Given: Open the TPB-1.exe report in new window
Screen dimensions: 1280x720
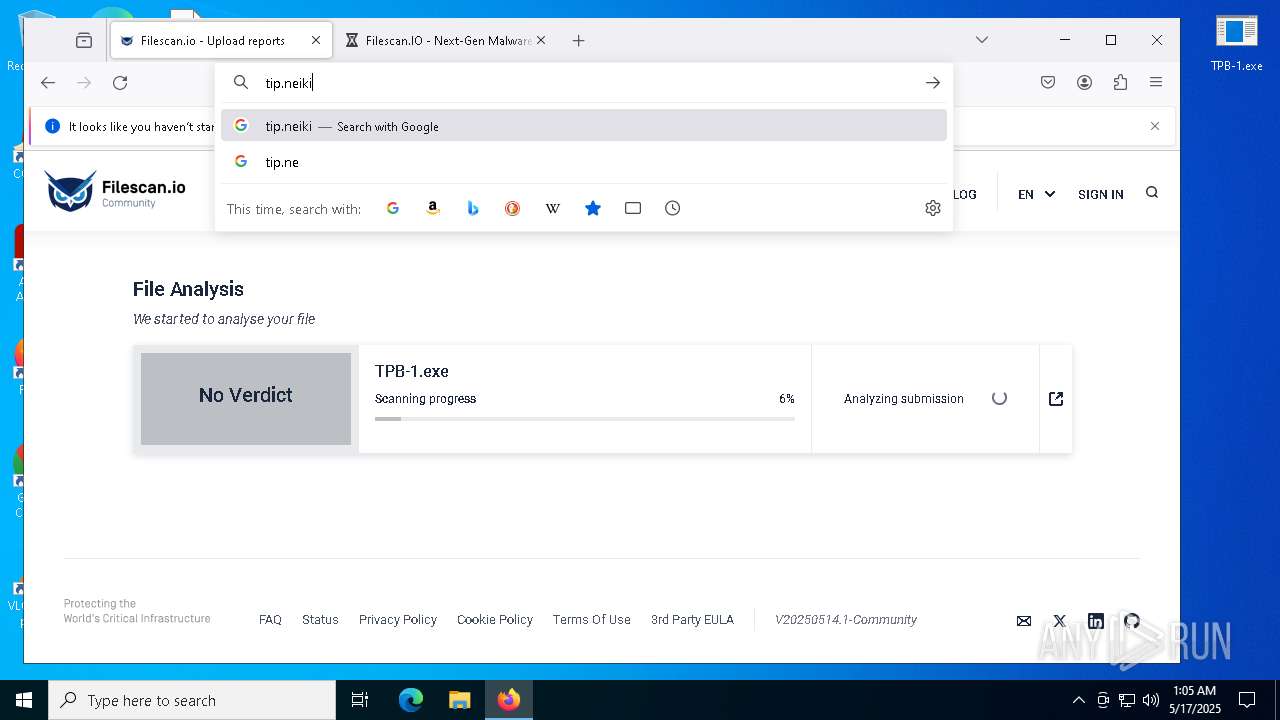Looking at the screenshot, I should [1056, 399].
